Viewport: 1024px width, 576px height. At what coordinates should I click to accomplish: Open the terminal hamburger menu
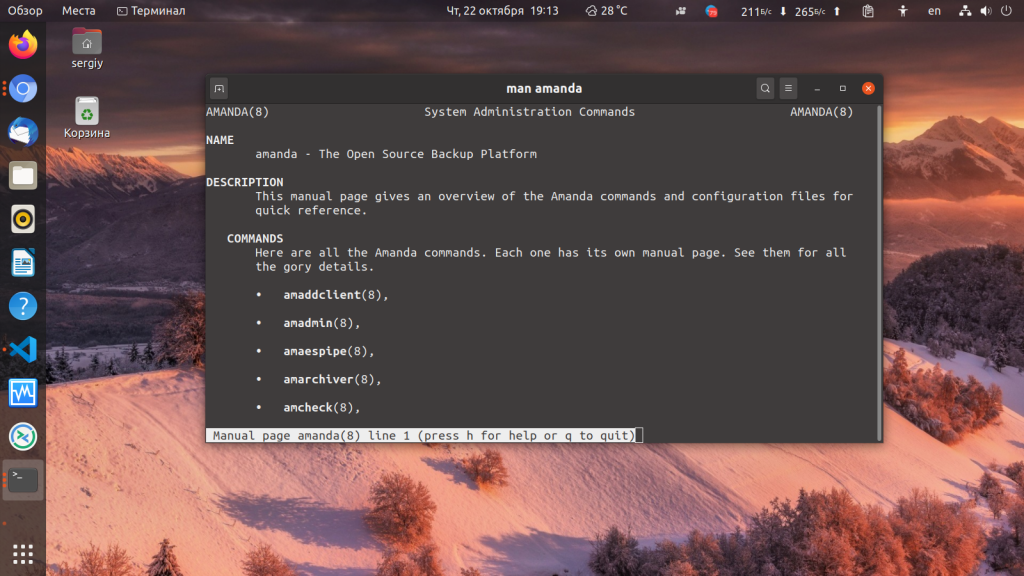(788, 88)
